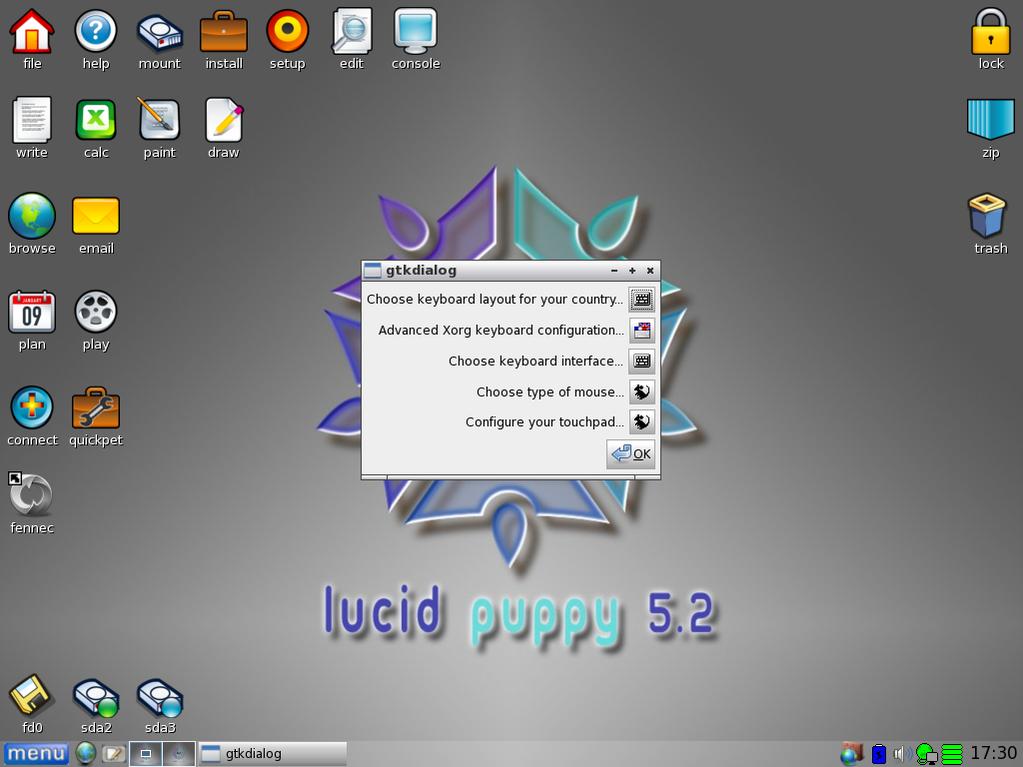Click the green memory bars tray icon
The height and width of the screenshot is (767, 1023).
click(x=953, y=754)
